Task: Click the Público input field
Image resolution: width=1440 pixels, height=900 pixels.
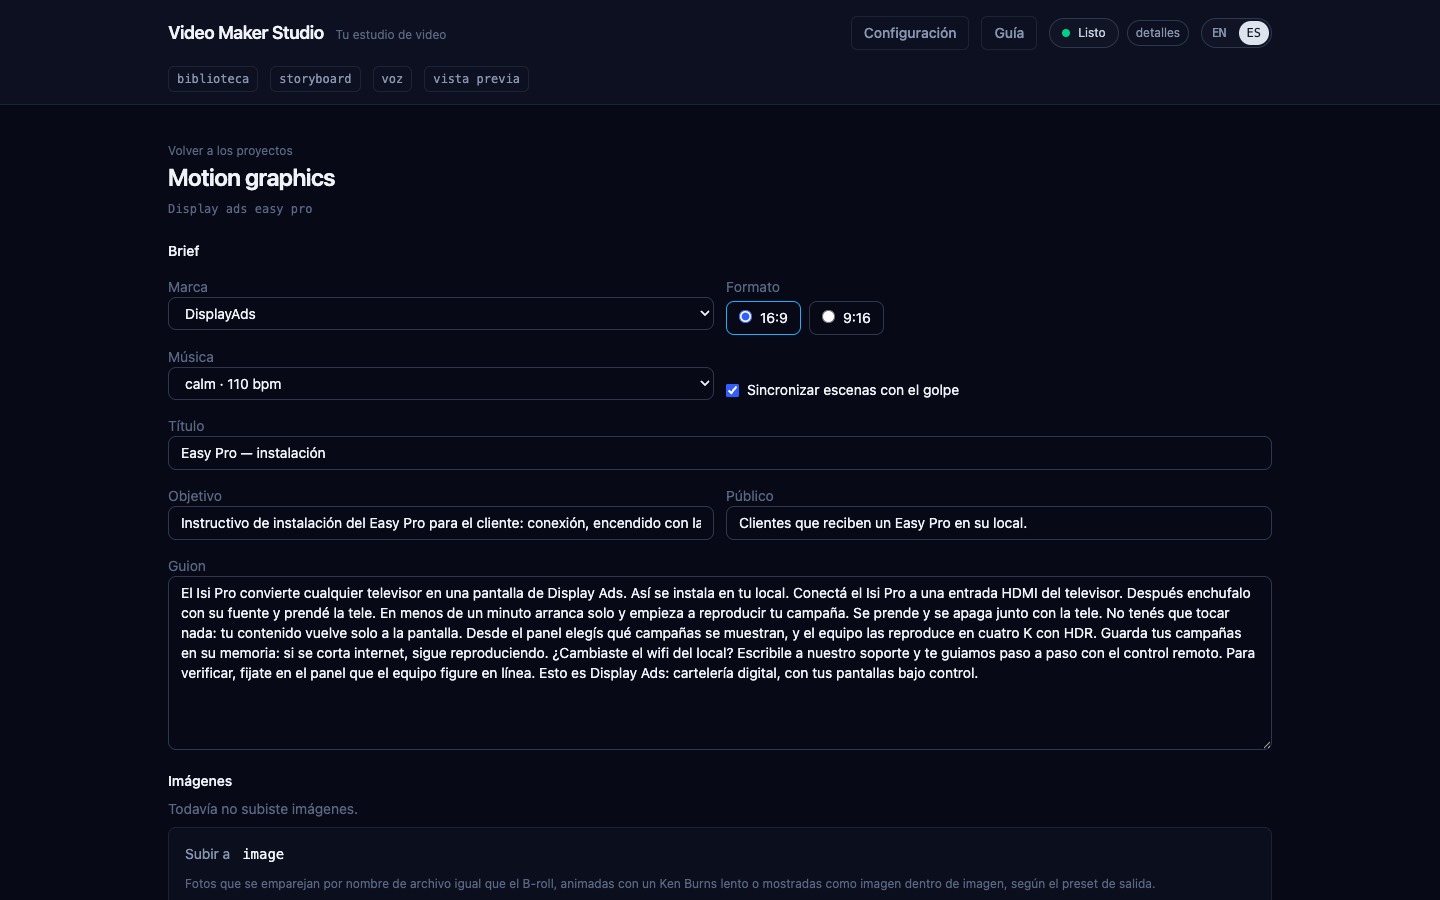Action: coord(999,523)
